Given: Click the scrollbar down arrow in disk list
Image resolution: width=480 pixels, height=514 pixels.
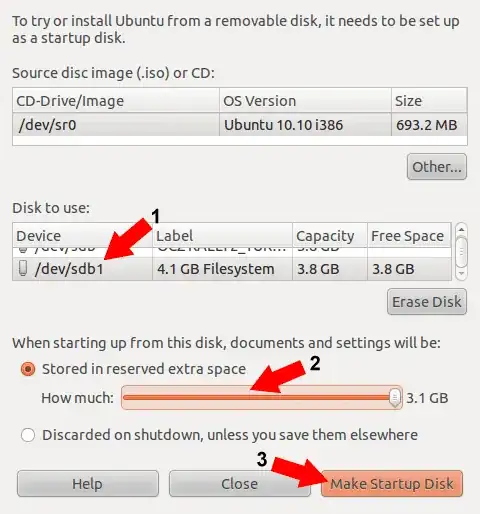Looking at the screenshot, I should pyautogui.click(x=461, y=273).
